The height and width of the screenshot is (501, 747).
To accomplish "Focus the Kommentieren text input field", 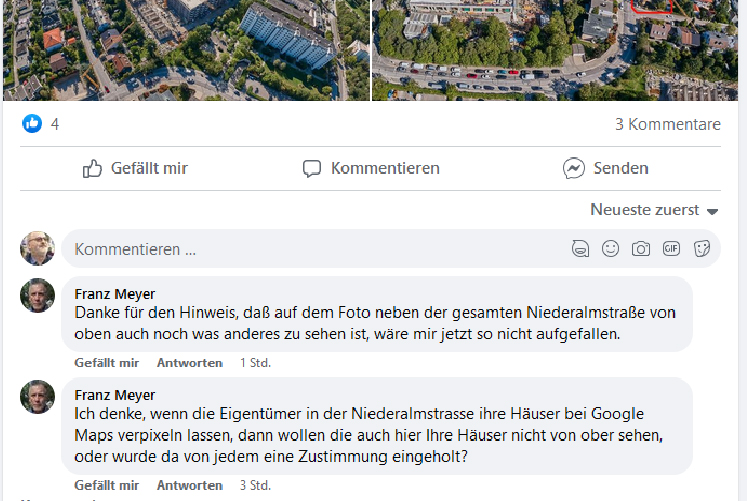I will (x=300, y=249).
